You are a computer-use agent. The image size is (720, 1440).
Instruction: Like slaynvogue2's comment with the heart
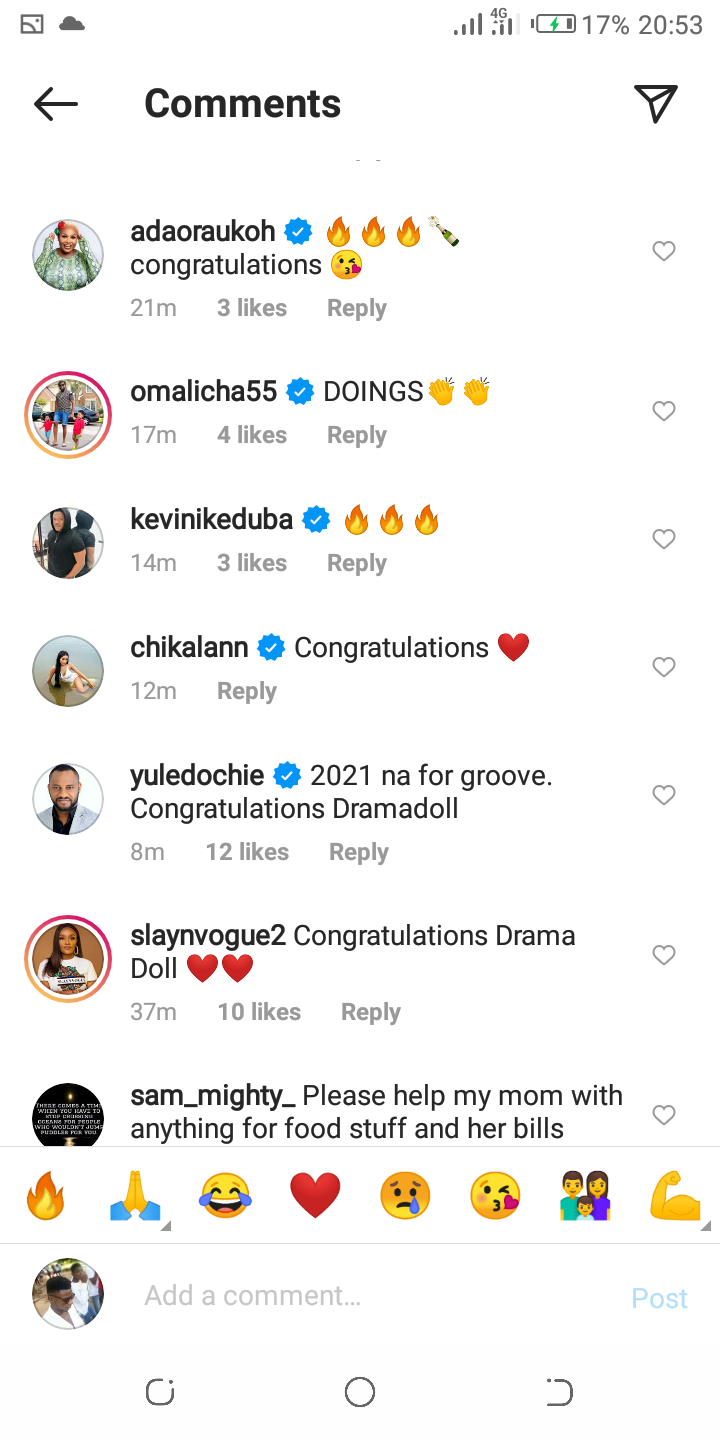[x=664, y=955]
